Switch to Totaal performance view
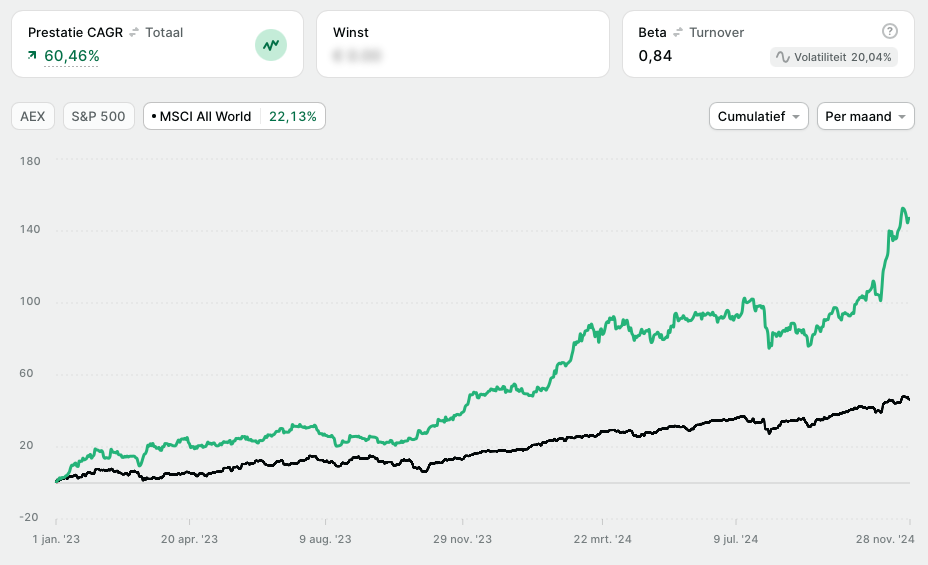This screenshot has width=928, height=565. pyautogui.click(x=164, y=33)
